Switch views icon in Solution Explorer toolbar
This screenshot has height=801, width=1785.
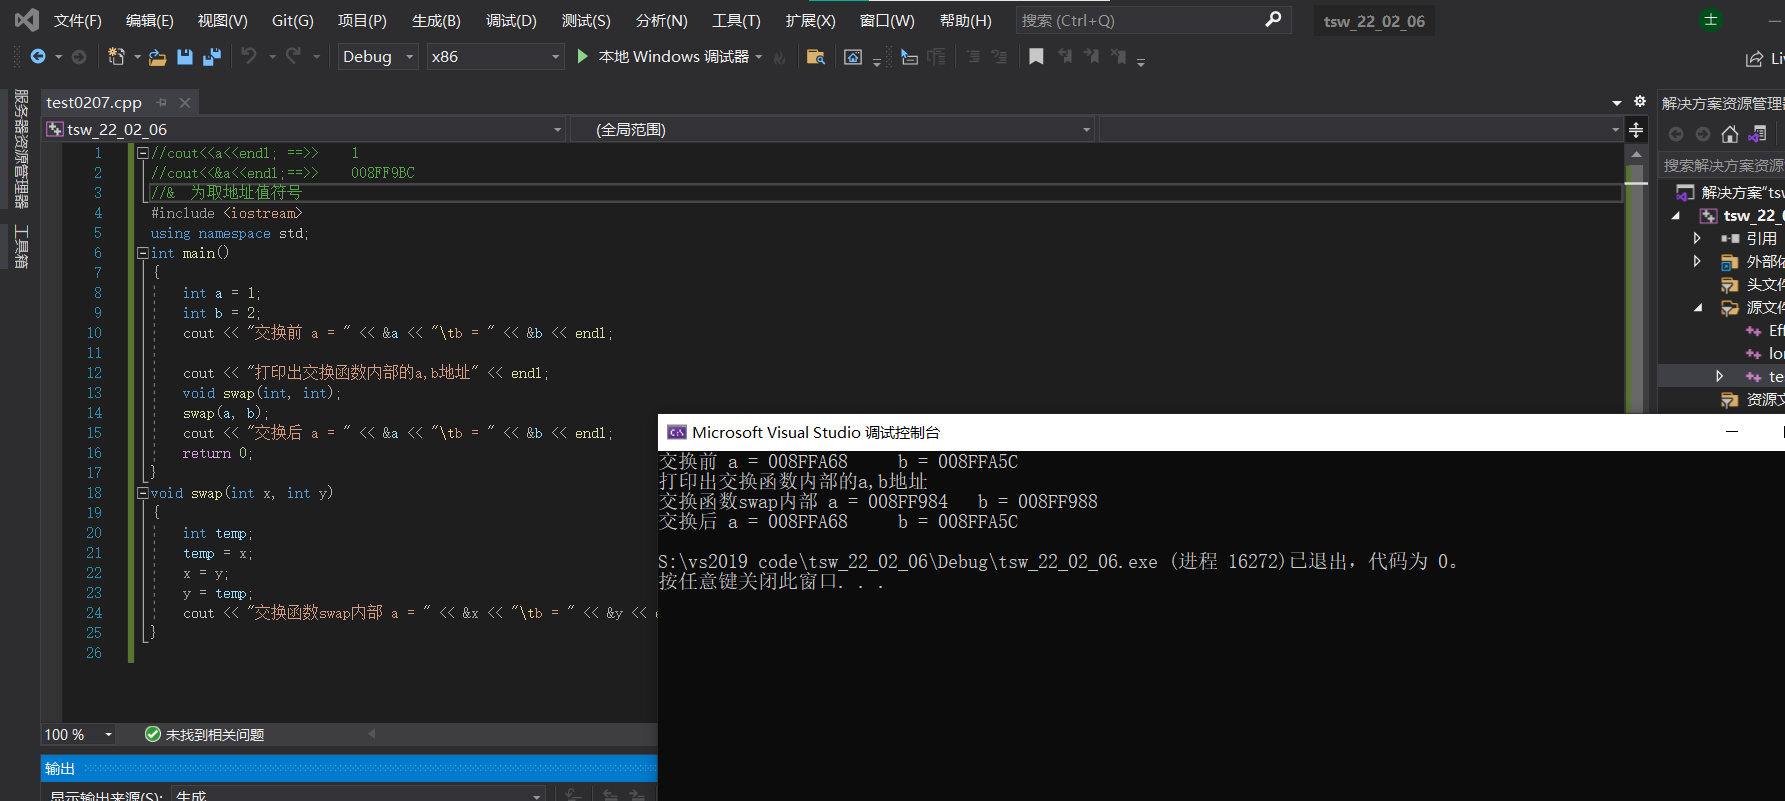point(1757,134)
